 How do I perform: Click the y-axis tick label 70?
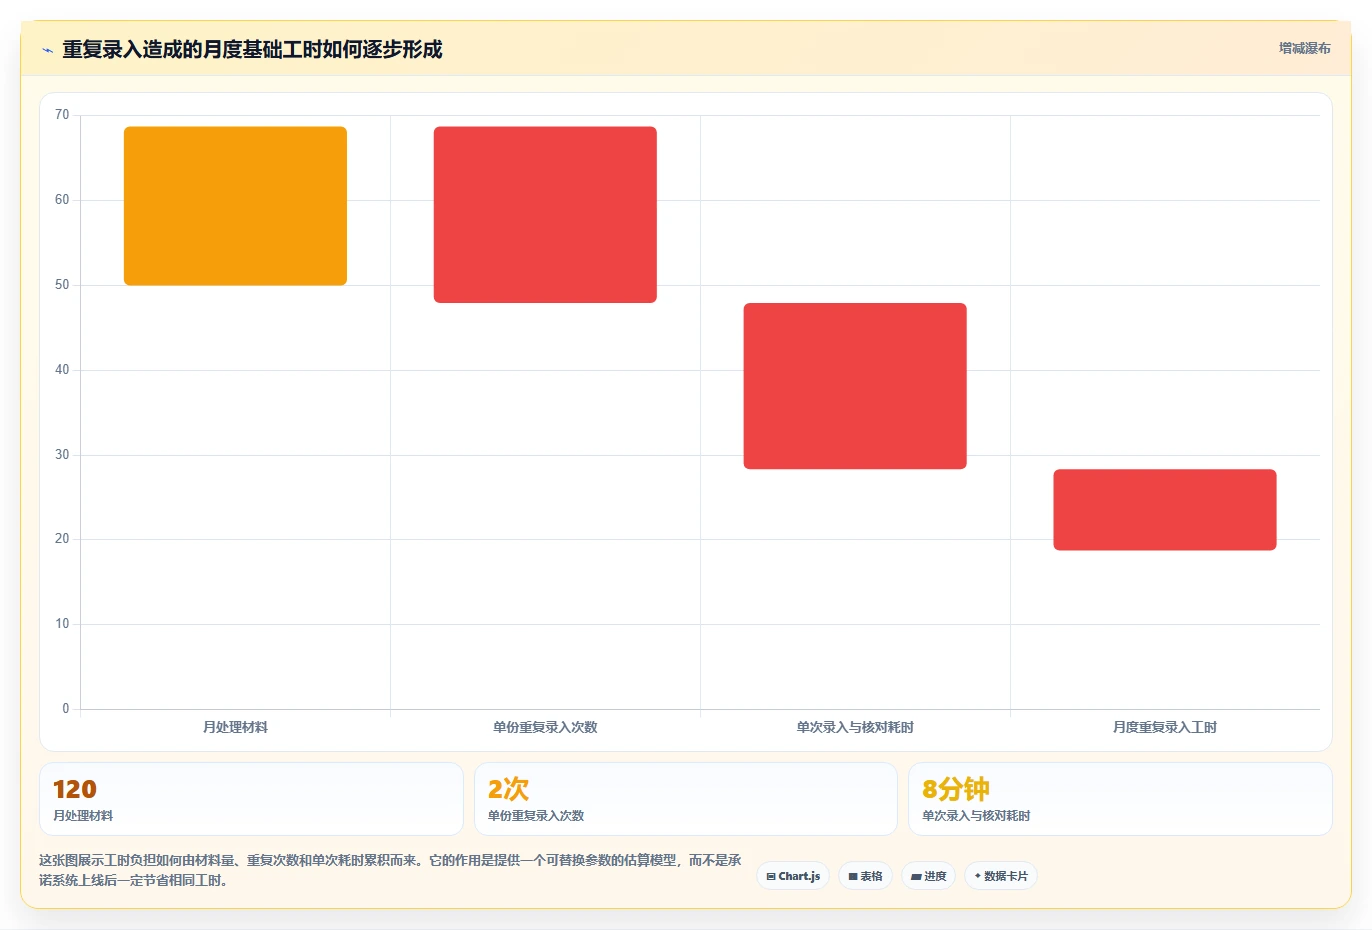[62, 115]
